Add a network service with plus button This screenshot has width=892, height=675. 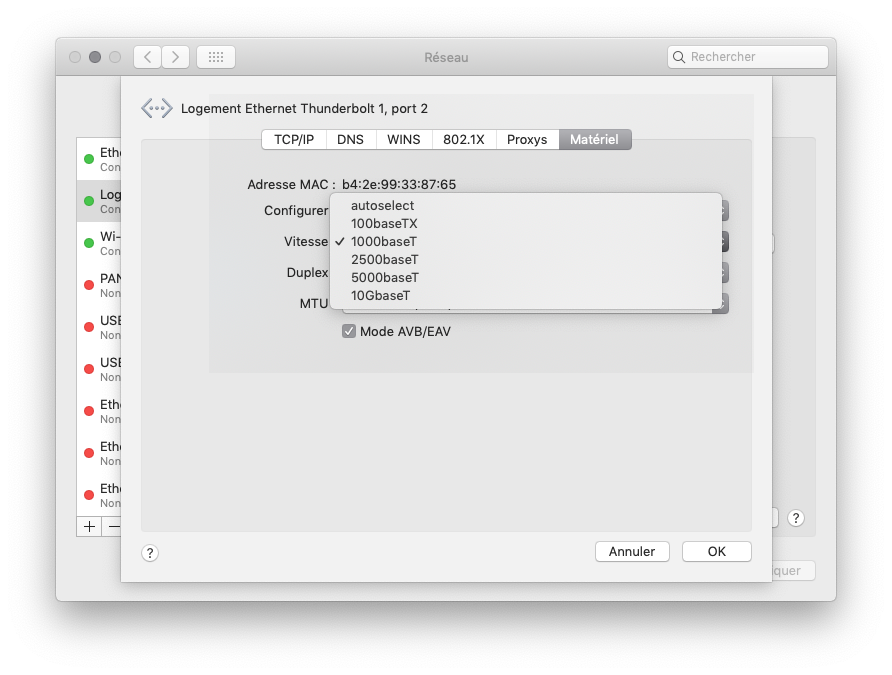(x=89, y=527)
